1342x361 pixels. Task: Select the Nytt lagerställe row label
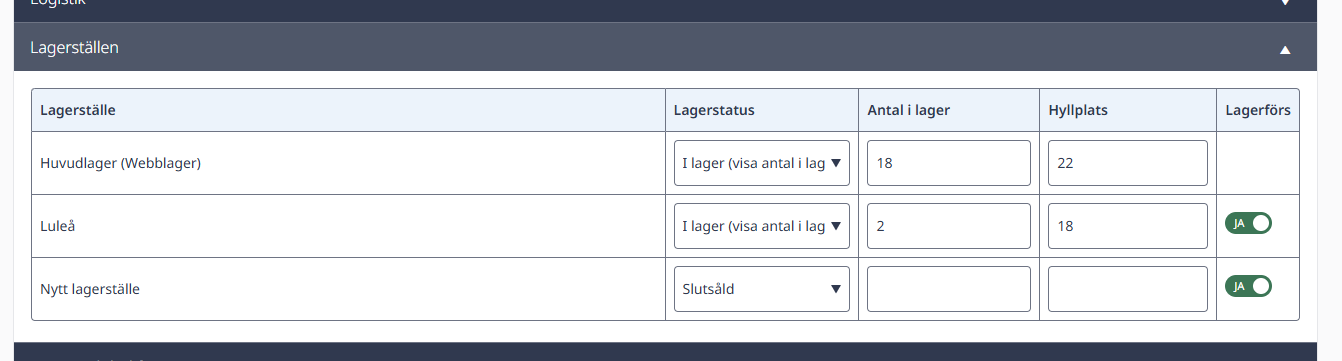tap(90, 289)
